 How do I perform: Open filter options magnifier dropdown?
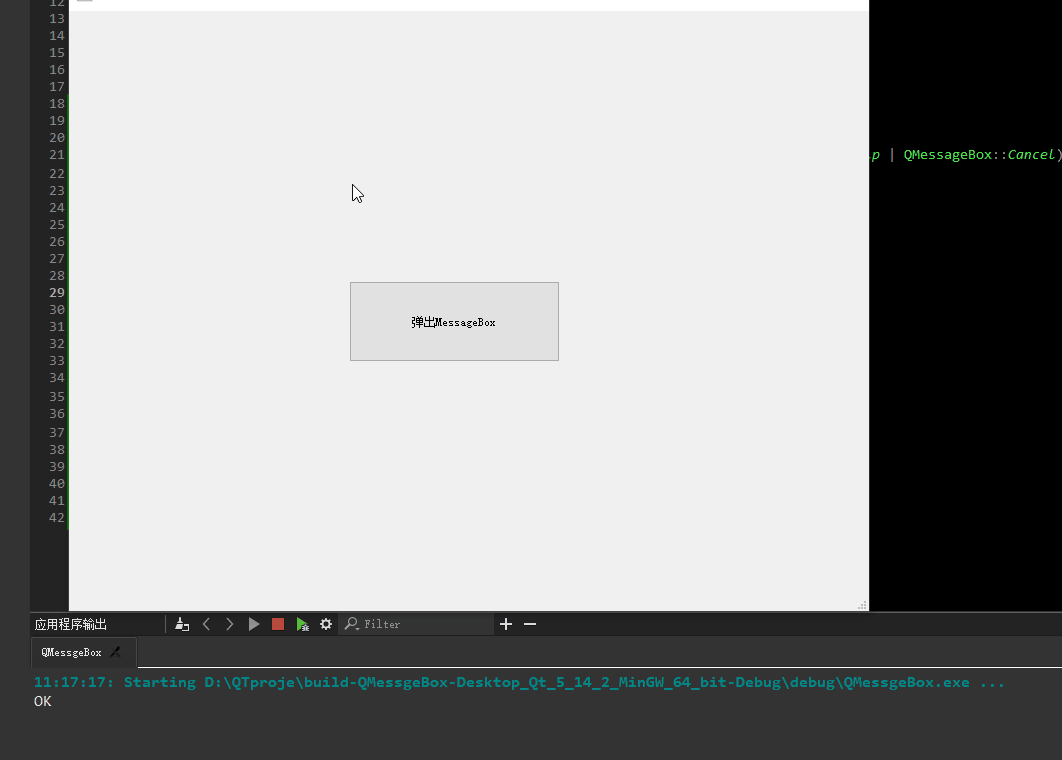point(352,624)
